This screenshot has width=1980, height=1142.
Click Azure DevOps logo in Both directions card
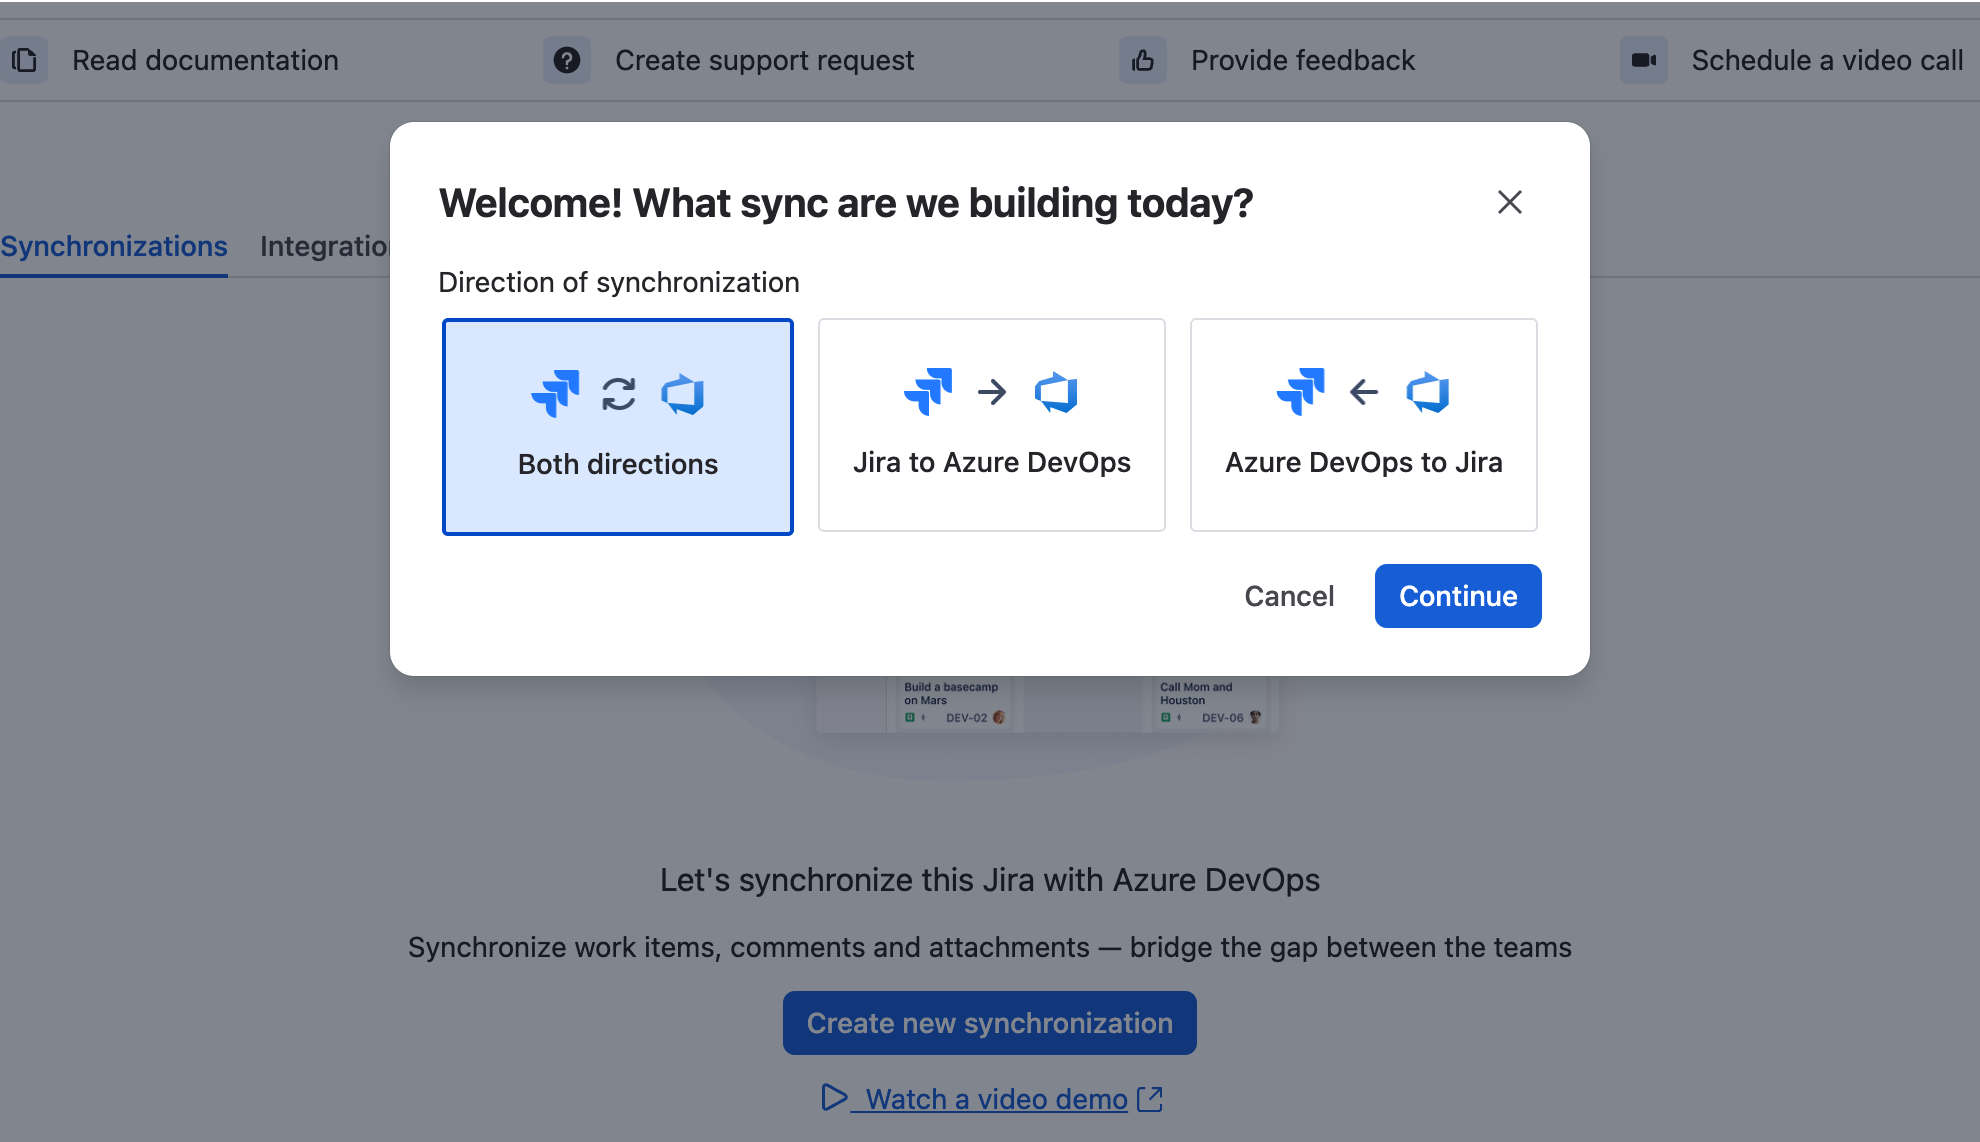(x=683, y=394)
